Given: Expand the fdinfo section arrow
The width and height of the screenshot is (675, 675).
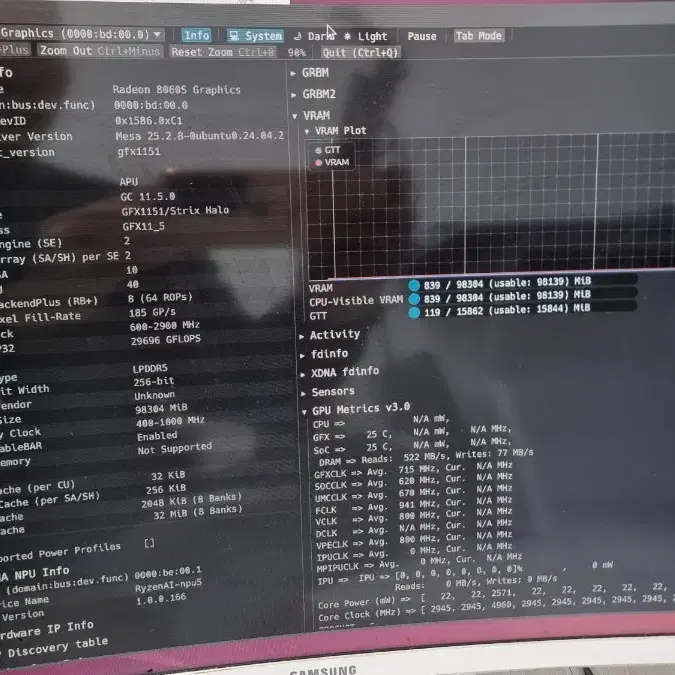Looking at the screenshot, I should click(x=302, y=355).
